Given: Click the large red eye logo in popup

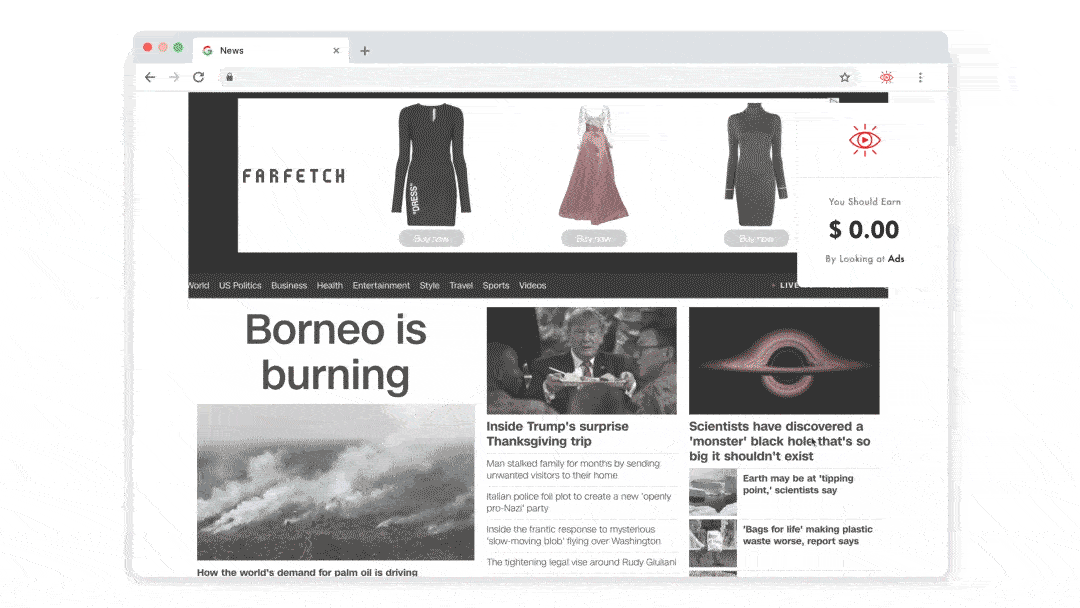Looking at the screenshot, I should pos(864,140).
